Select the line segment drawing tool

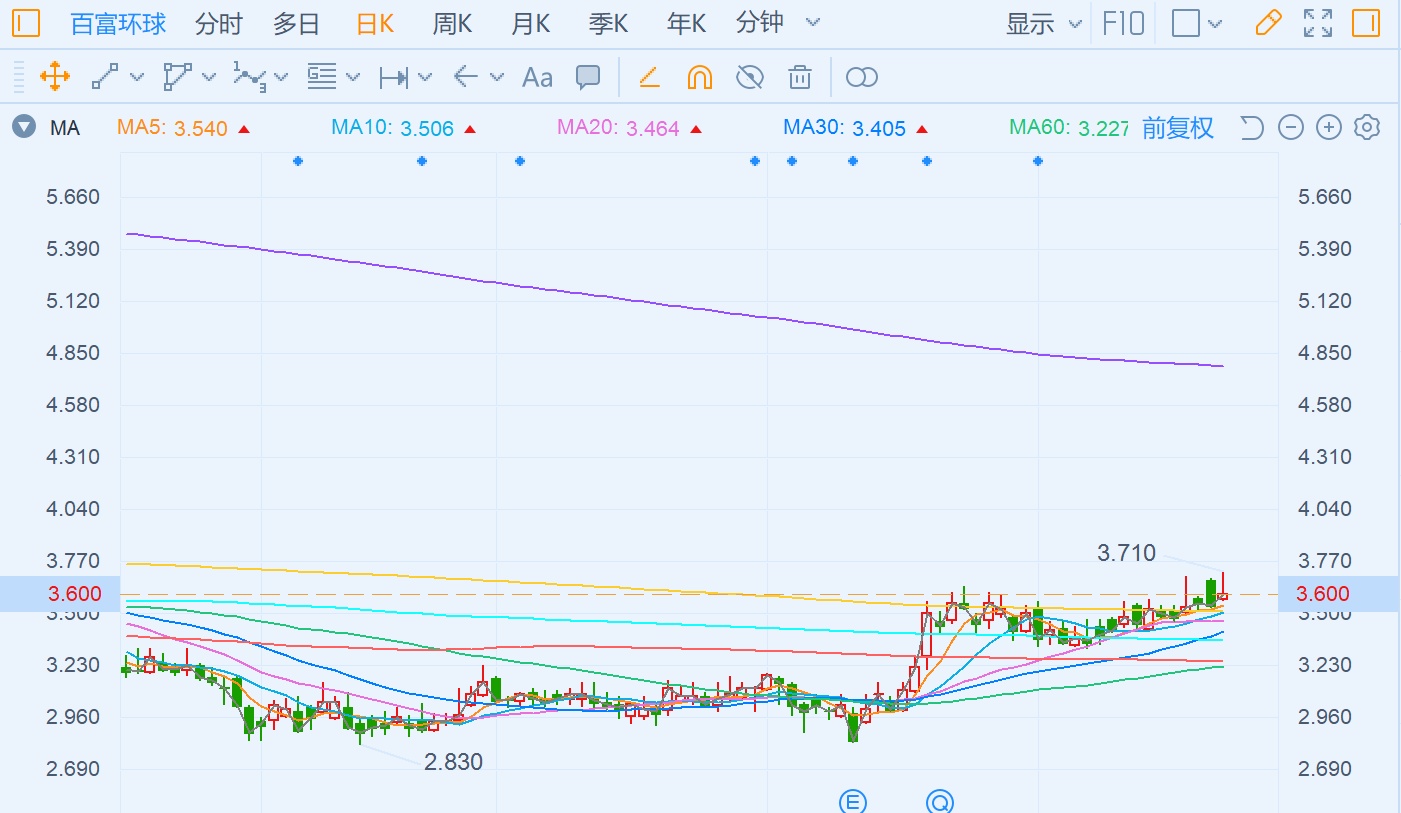coord(105,77)
